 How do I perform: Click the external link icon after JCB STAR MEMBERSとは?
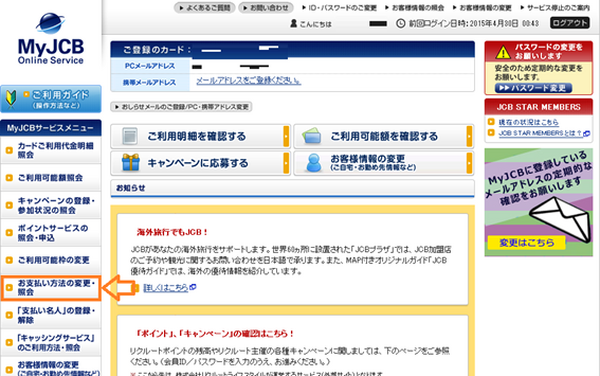tap(586, 133)
